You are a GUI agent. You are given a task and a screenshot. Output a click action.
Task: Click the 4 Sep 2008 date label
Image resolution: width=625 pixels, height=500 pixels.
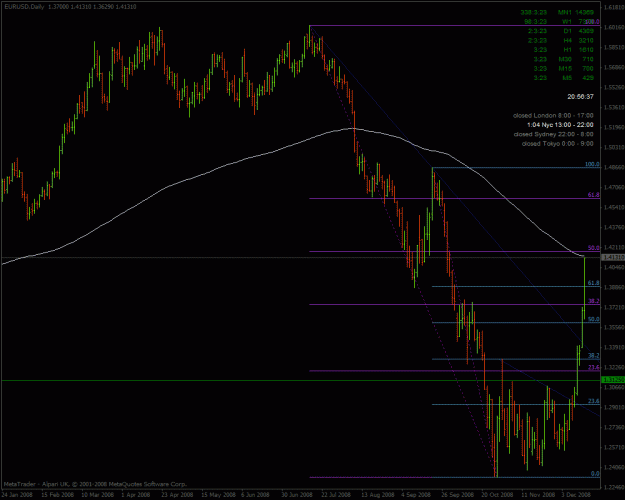pos(416,495)
